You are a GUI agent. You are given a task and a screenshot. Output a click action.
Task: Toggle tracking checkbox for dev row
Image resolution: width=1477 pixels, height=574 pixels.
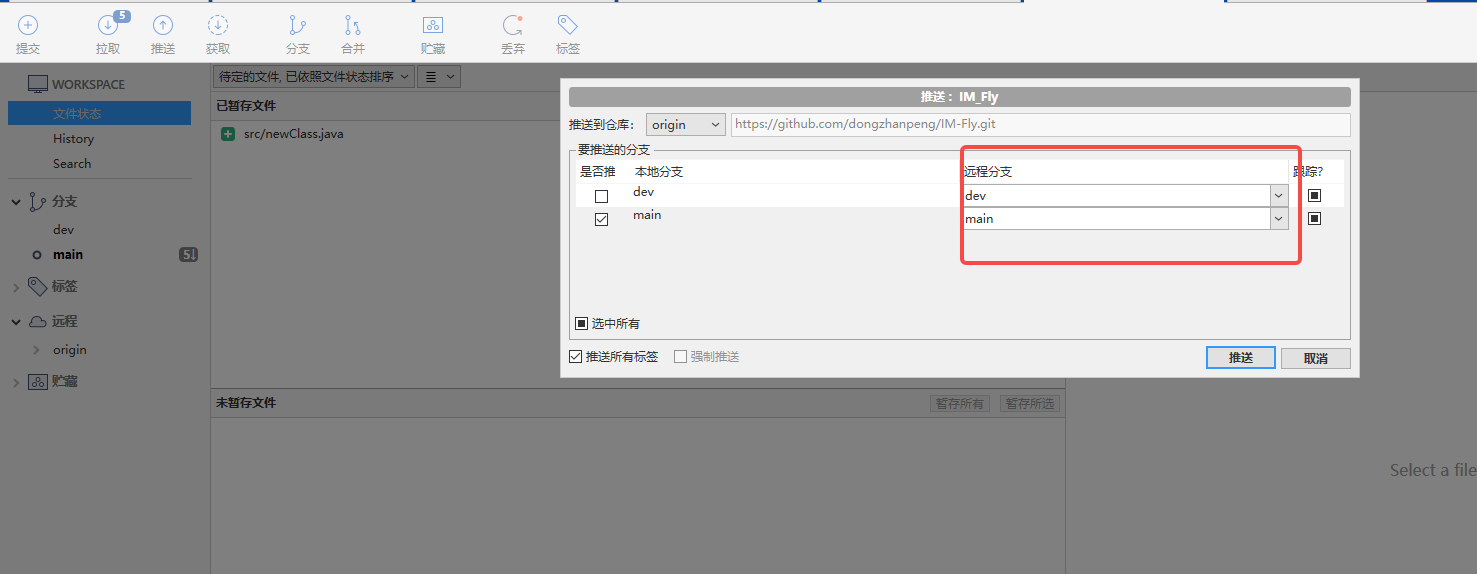tap(1314, 195)
